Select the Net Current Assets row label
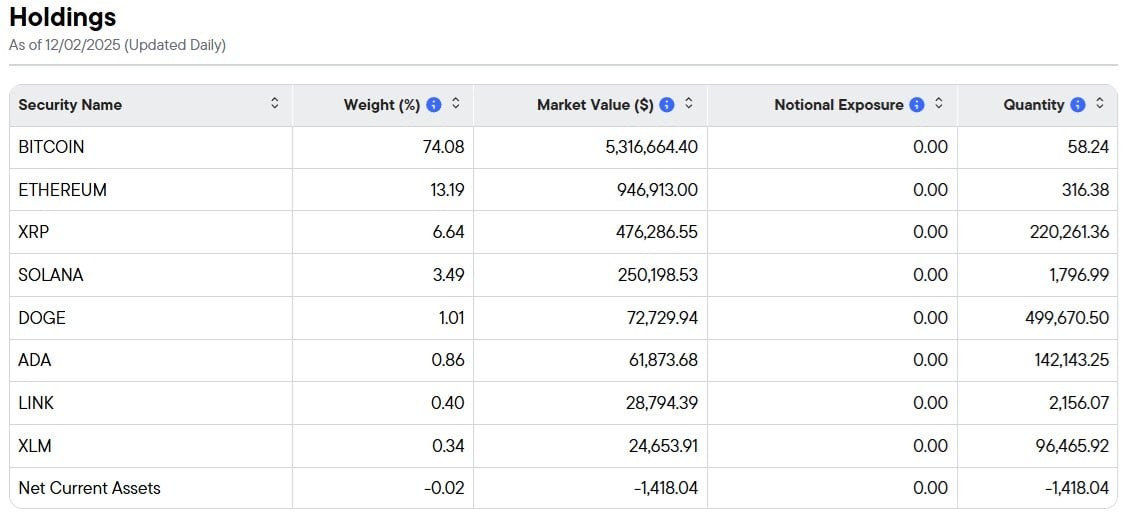This screenshot has height=512, width=1130. tap(89, 488)
